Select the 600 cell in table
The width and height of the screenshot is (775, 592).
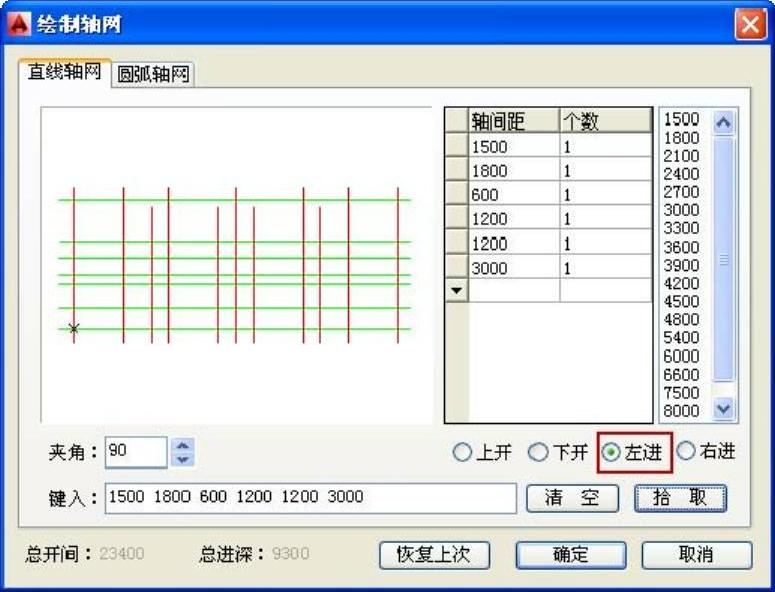click(514, 194)
